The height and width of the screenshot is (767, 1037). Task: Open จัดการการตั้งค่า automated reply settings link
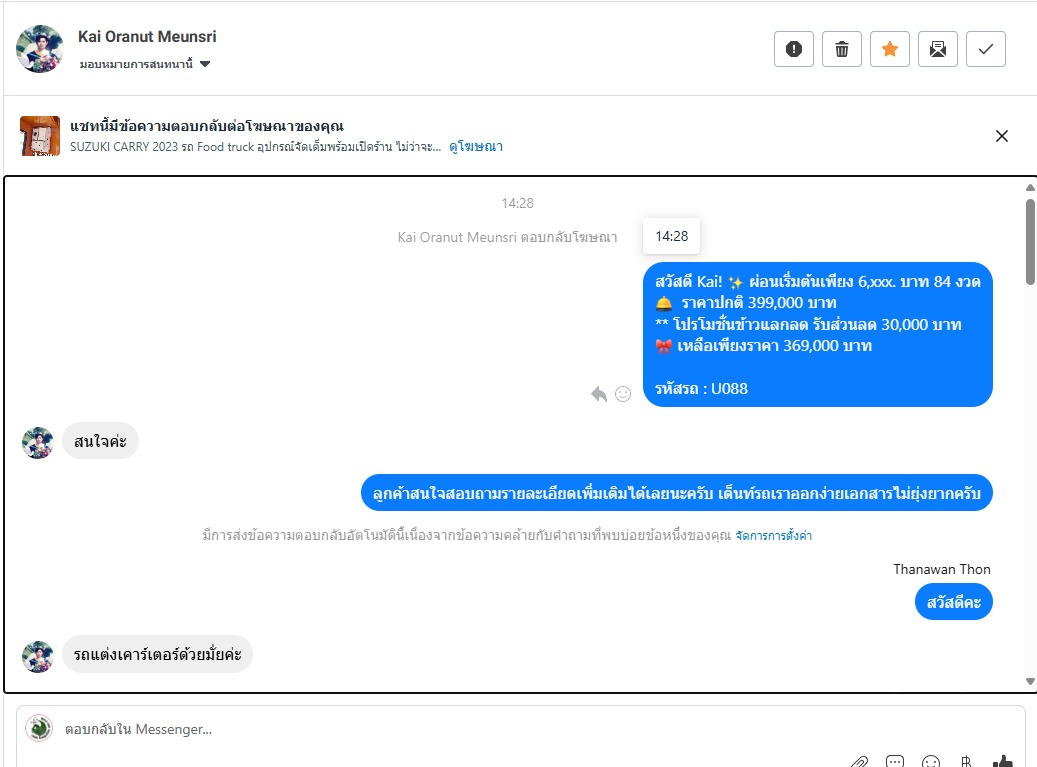[x=773, y=536]
